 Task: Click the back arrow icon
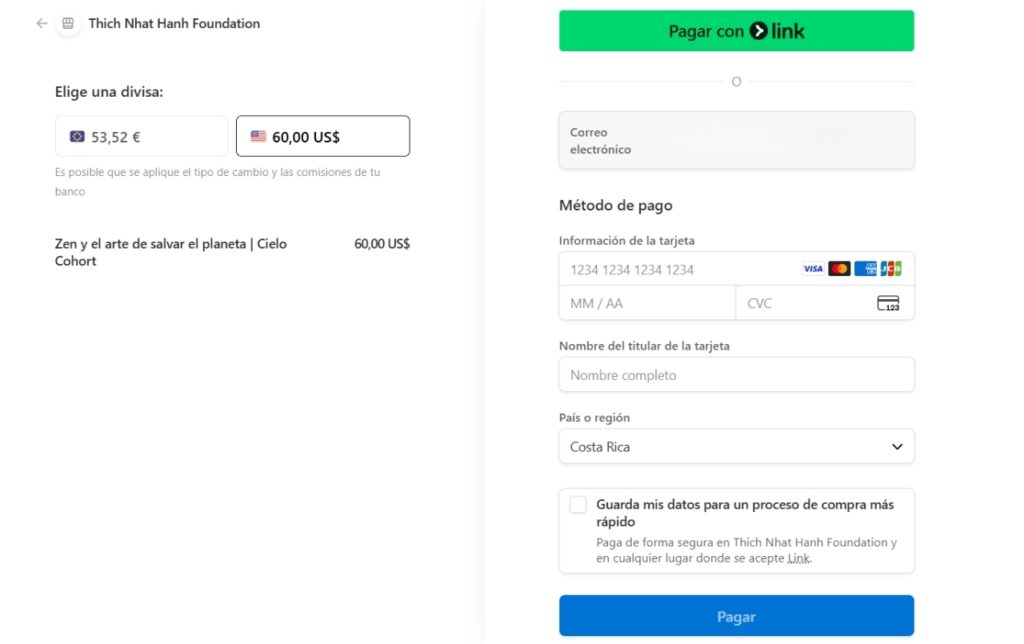(x=42, y=24)
